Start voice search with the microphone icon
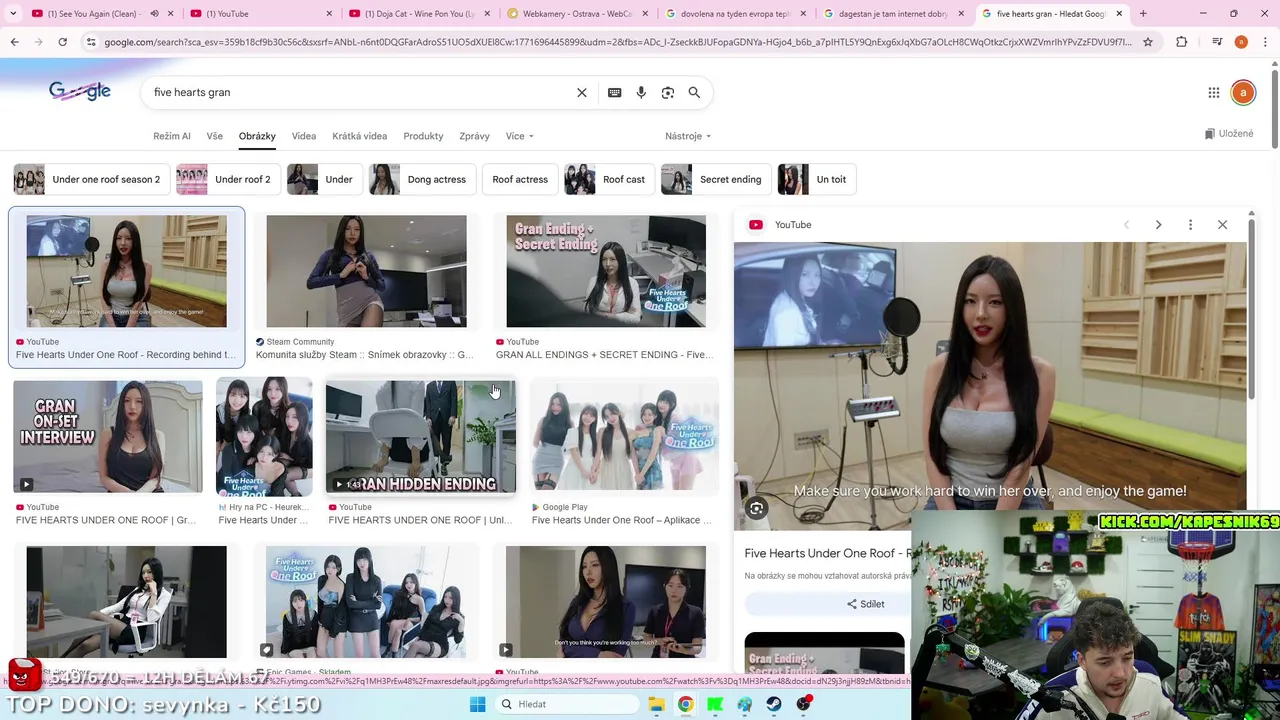The image size is (1280, 720). (x=641, y=92)
